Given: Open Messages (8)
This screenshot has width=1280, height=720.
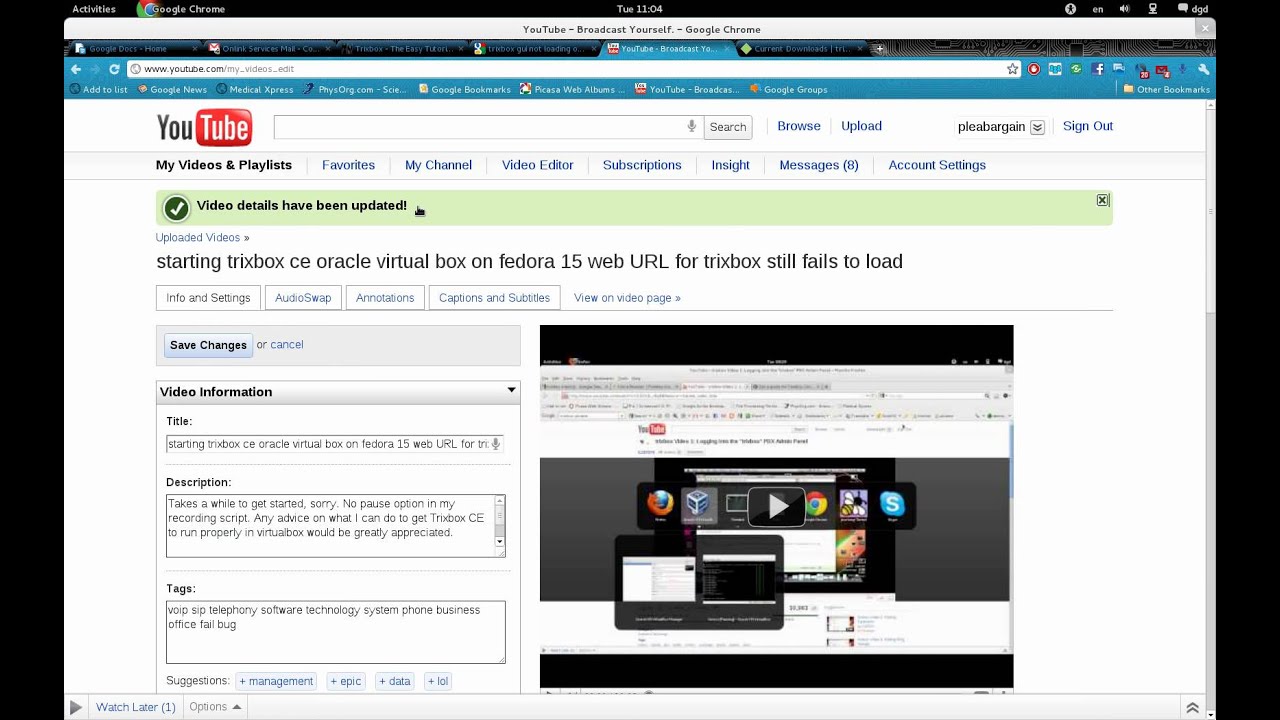Looking at the screenshot, I should point(819,165).
